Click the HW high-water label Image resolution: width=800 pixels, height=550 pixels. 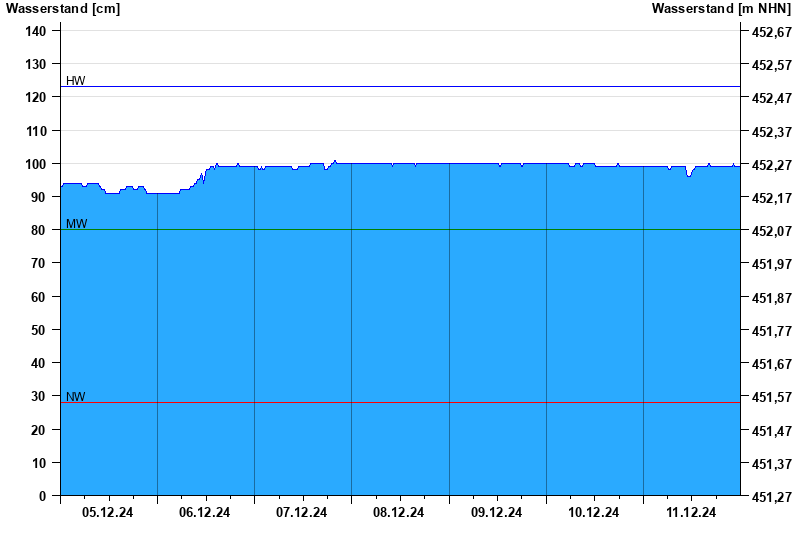click(x=76, y=80)
